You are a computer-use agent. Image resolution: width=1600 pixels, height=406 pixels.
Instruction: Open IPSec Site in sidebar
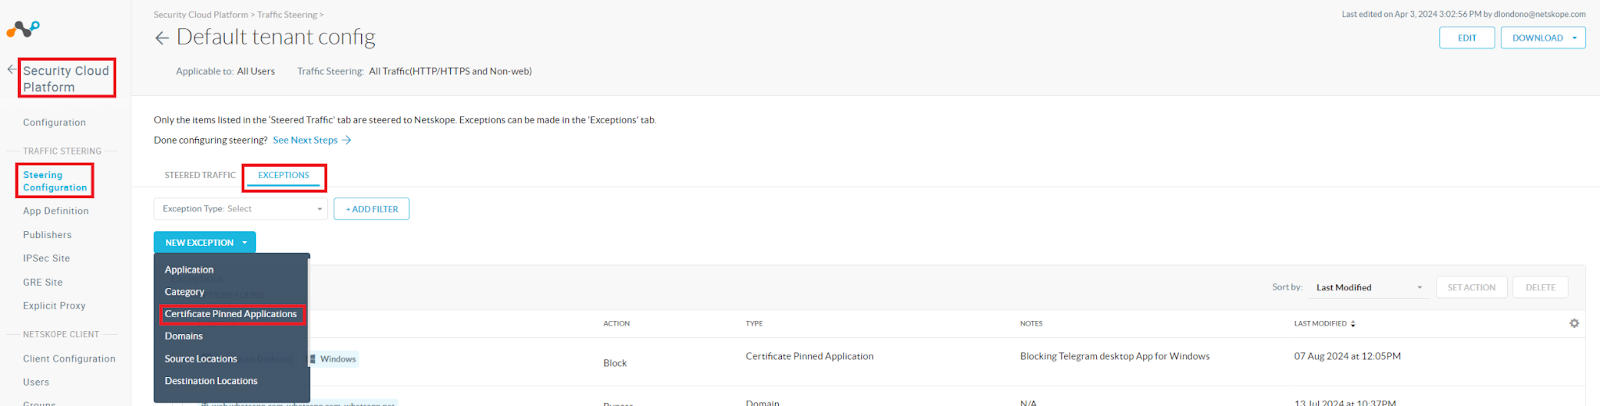coord(46,258)
